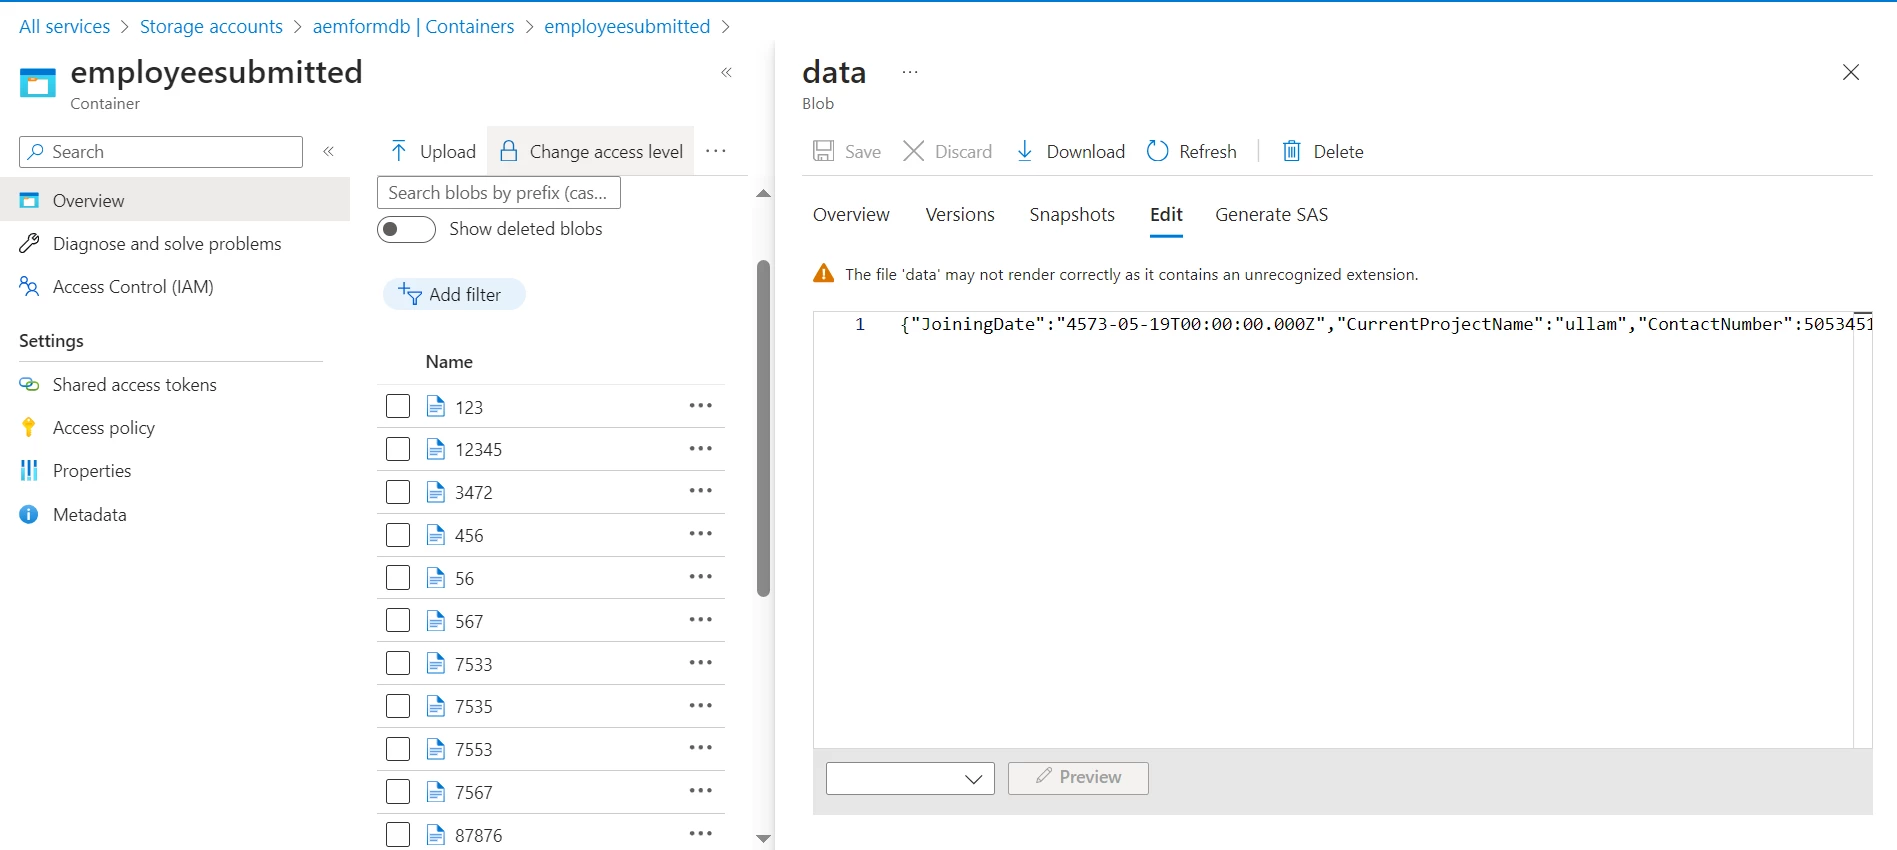Click the sidebar Search input field

click(x=161, y=152)
